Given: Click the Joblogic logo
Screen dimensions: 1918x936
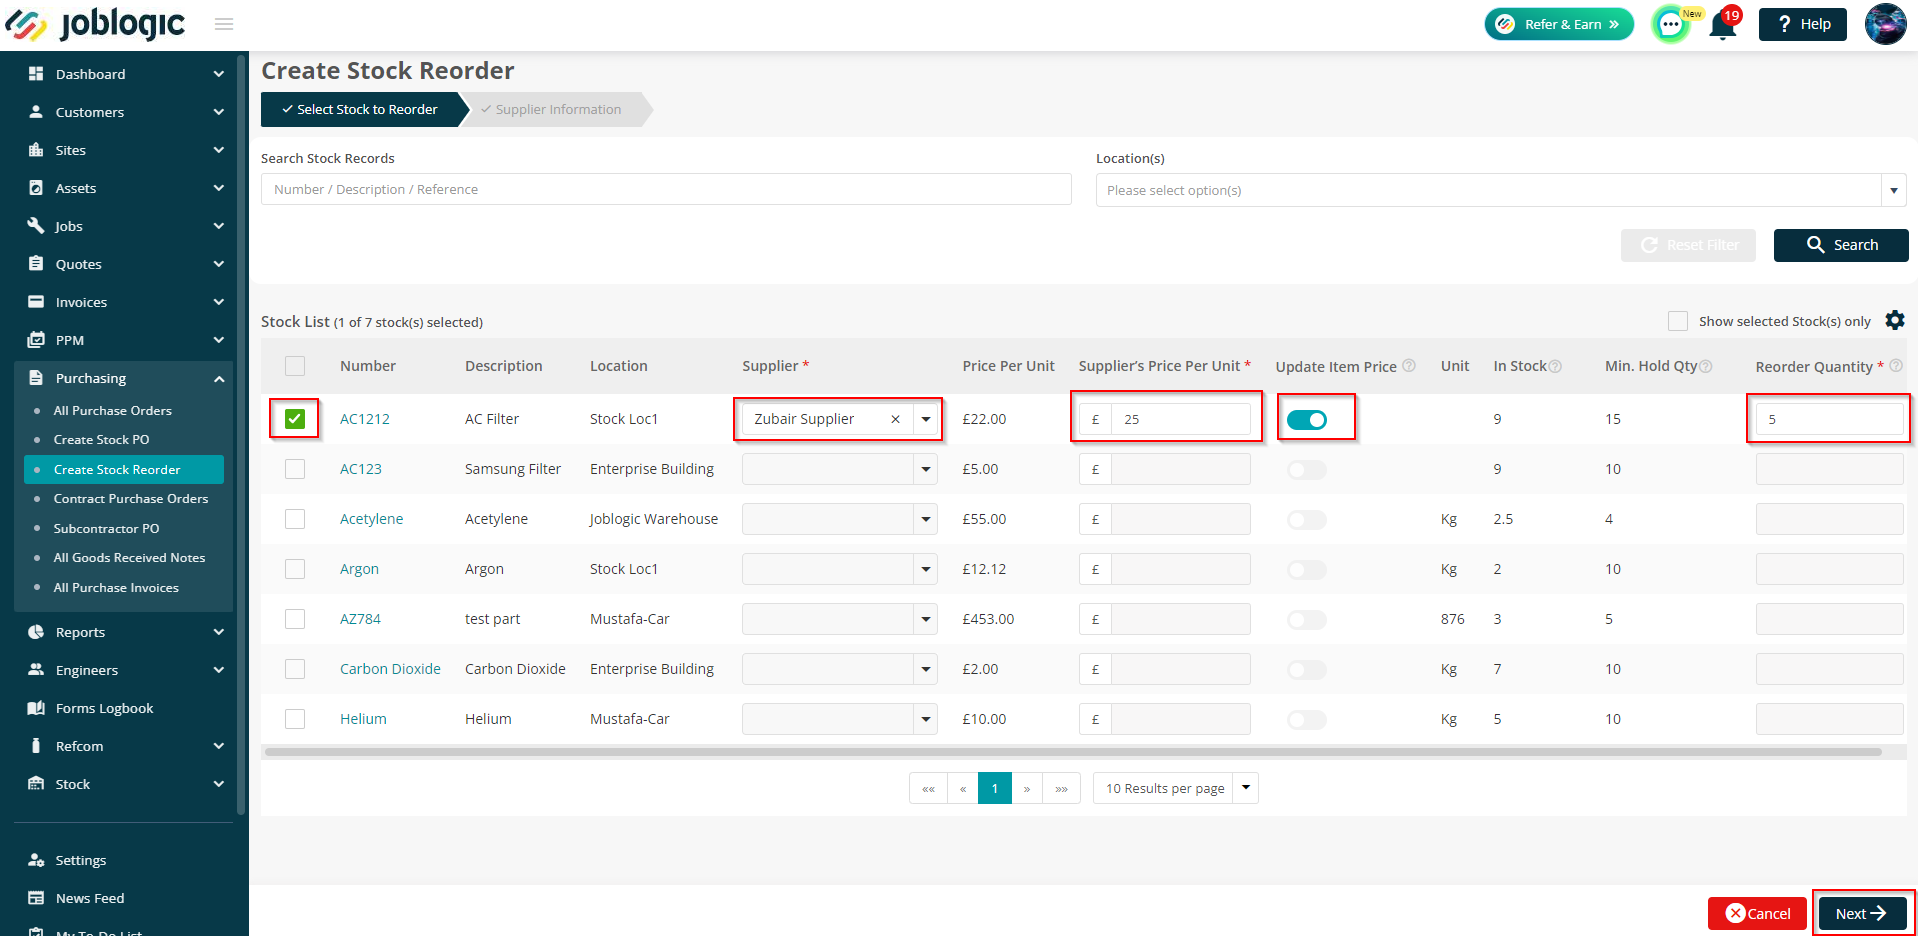Looking at the screenshot, I should 96,24.
